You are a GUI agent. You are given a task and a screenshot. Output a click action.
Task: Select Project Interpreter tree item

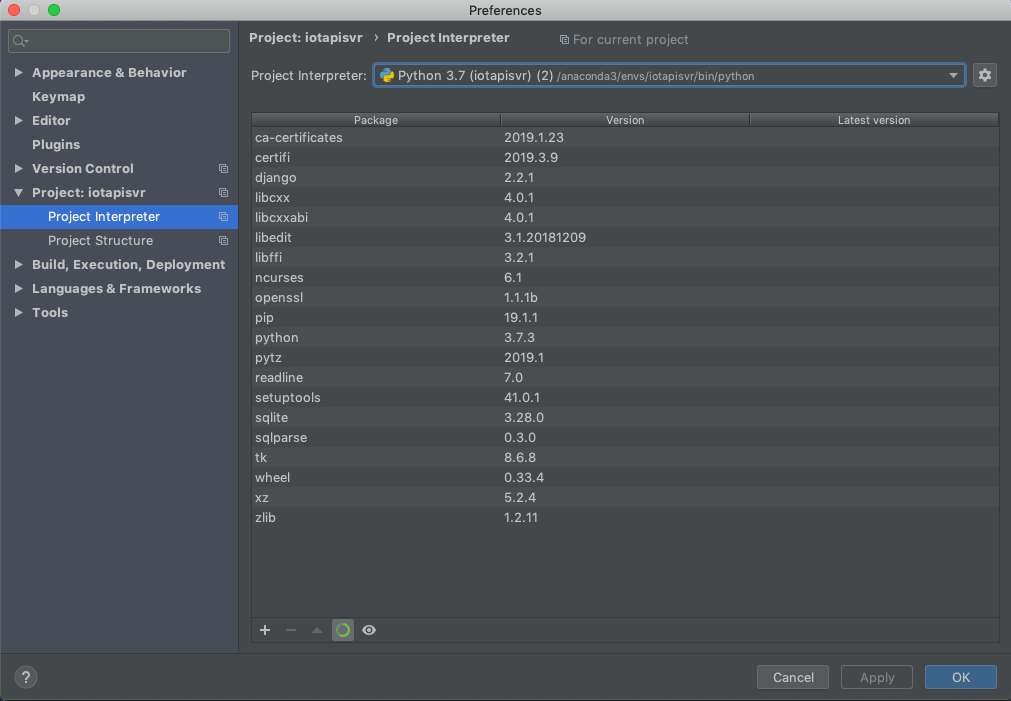[119, 217]
